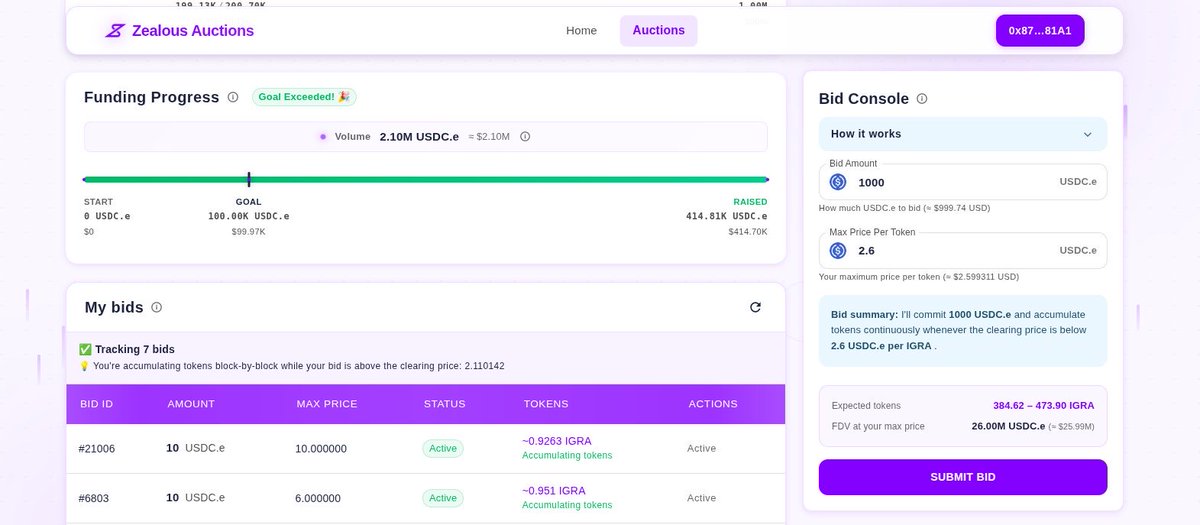
Task: Open the Auctions tab
Action: click(x=659, y=31)
